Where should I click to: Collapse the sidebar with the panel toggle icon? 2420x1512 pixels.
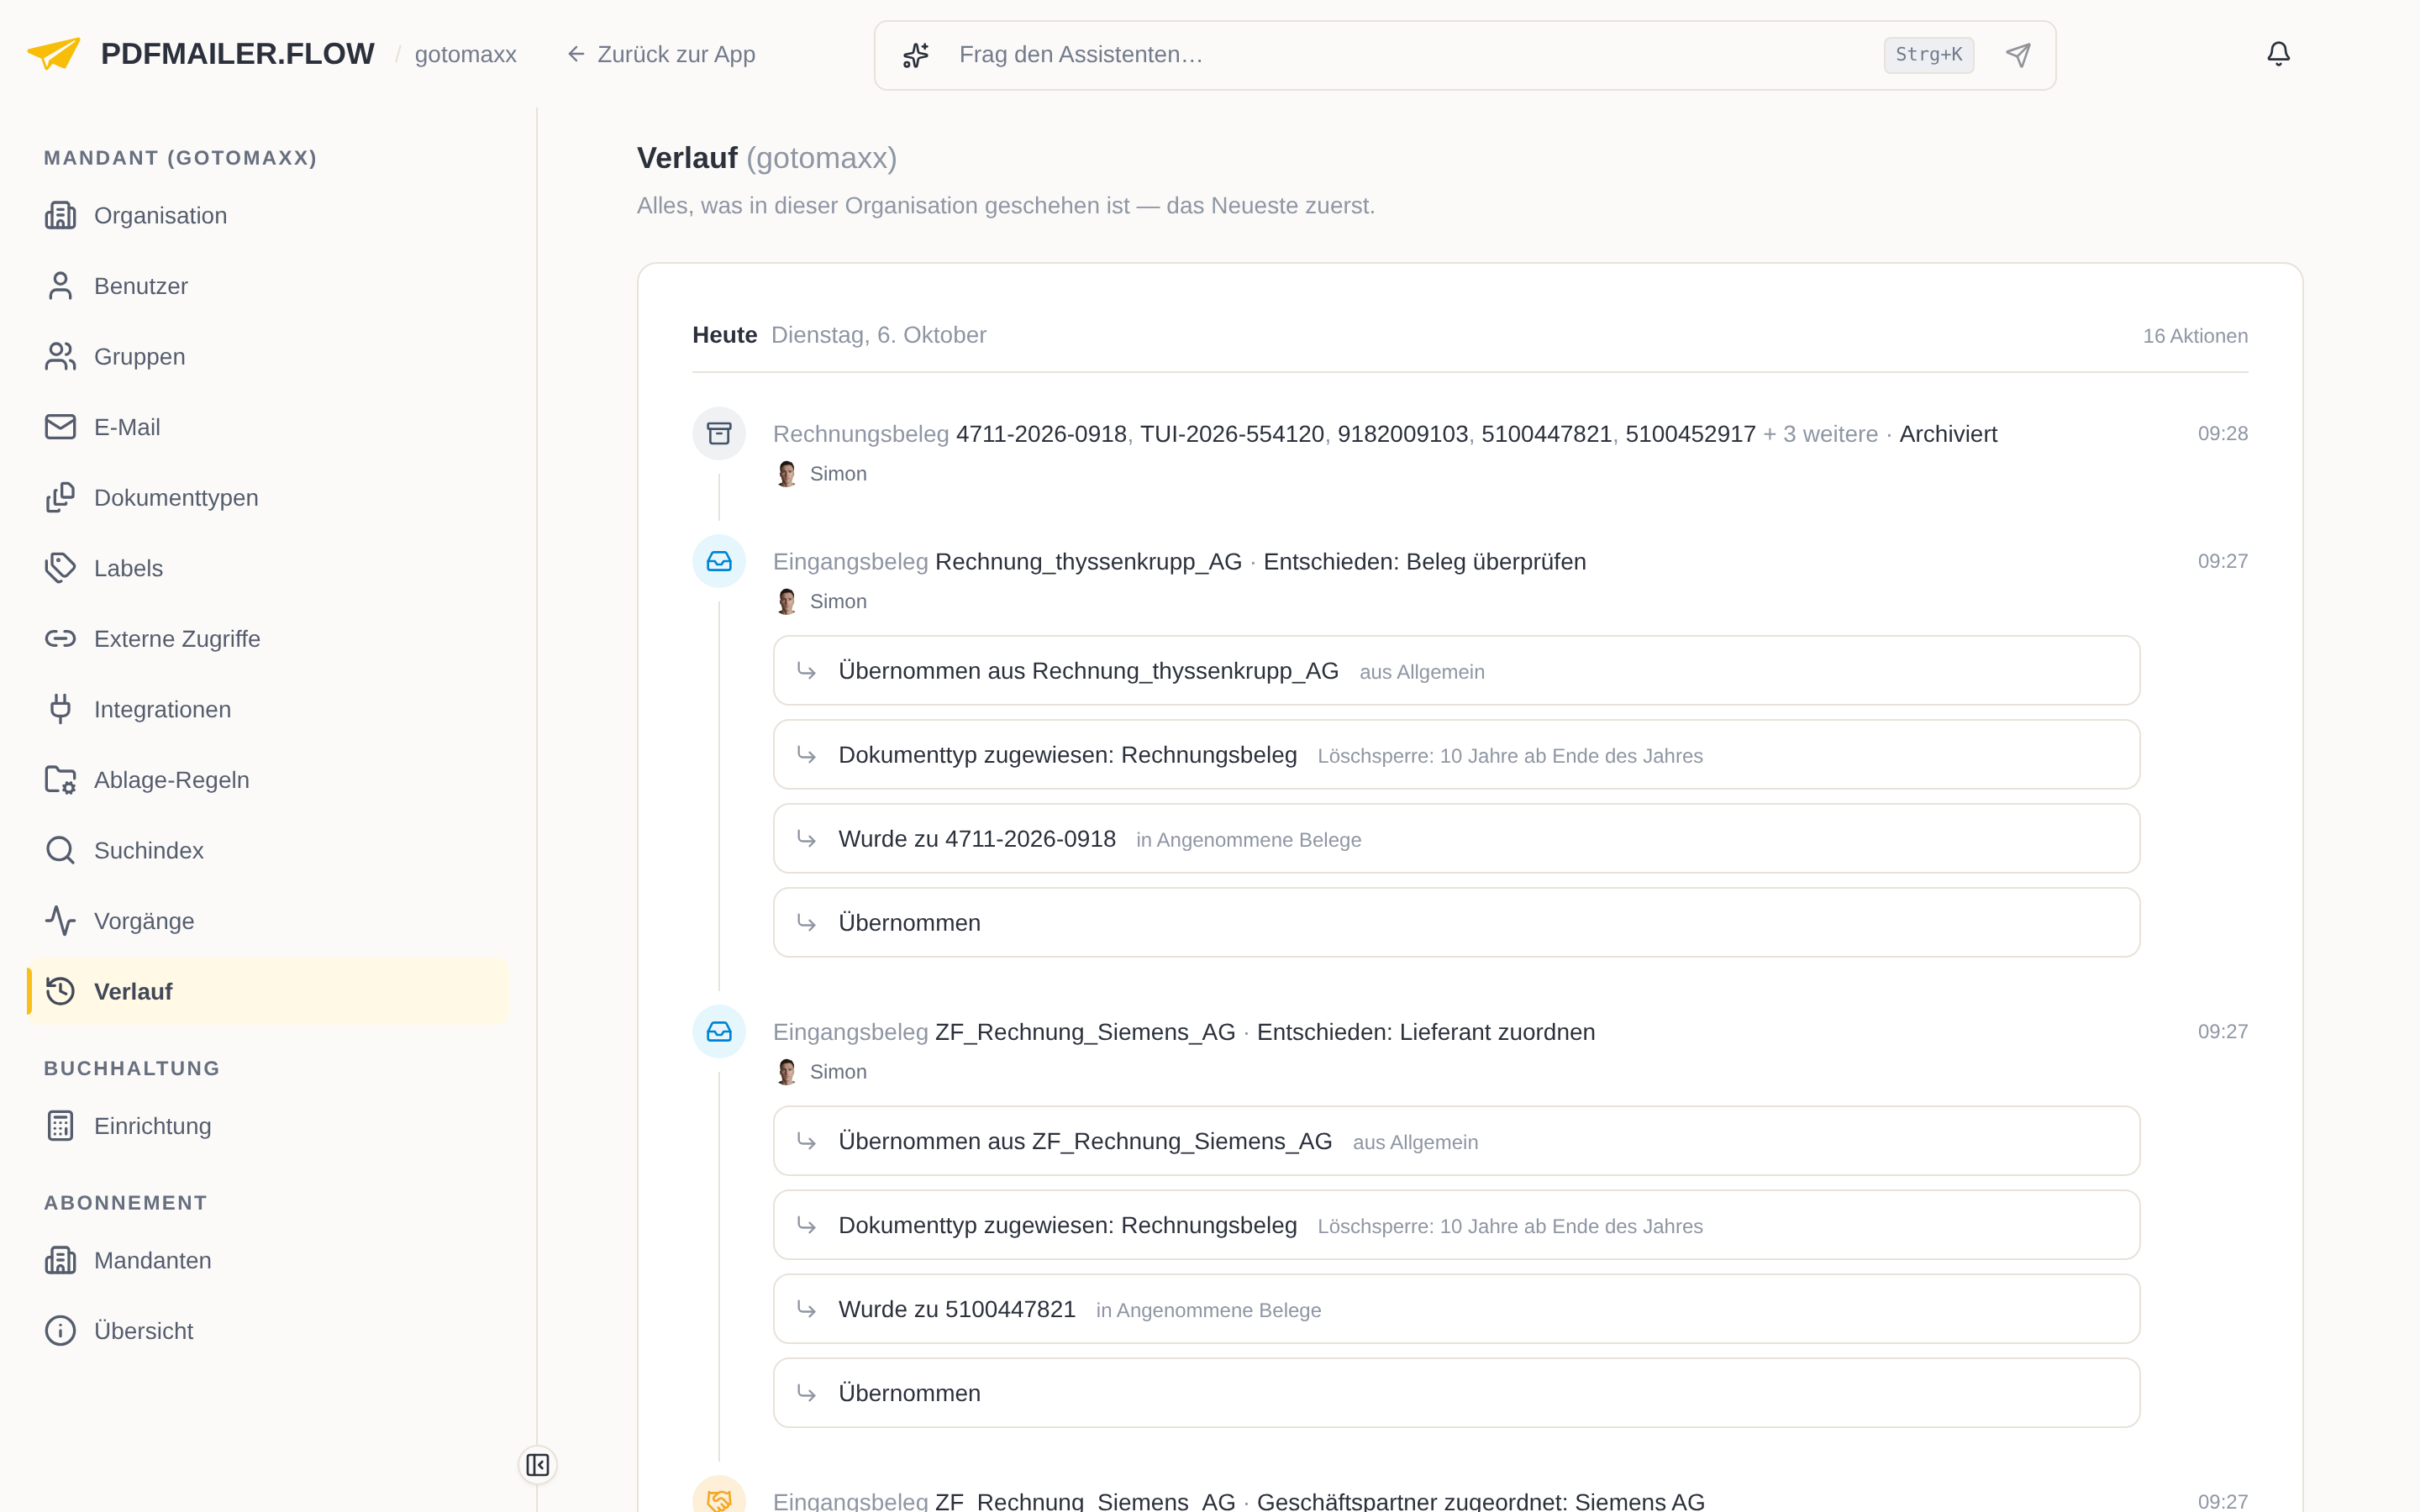point(538,1465)
